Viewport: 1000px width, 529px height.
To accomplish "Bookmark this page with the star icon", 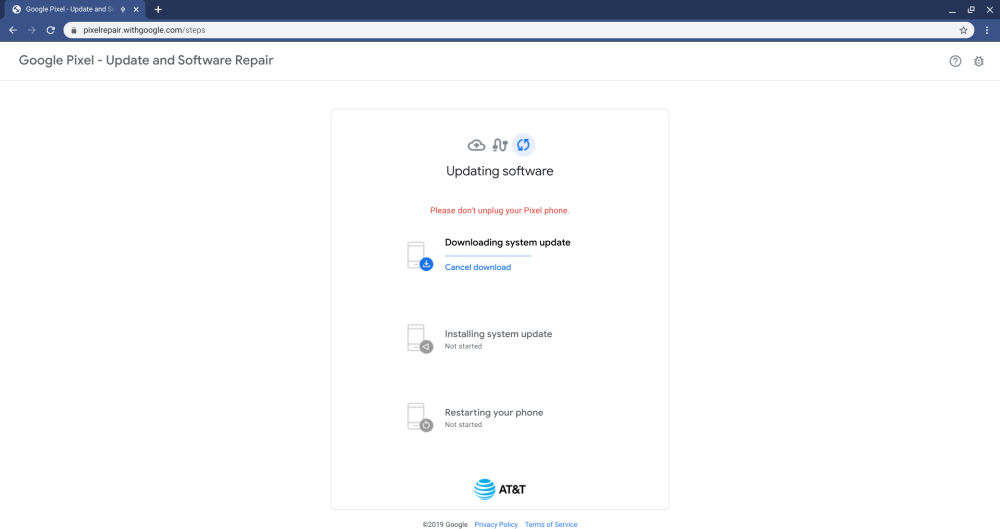I will point(963,30).
